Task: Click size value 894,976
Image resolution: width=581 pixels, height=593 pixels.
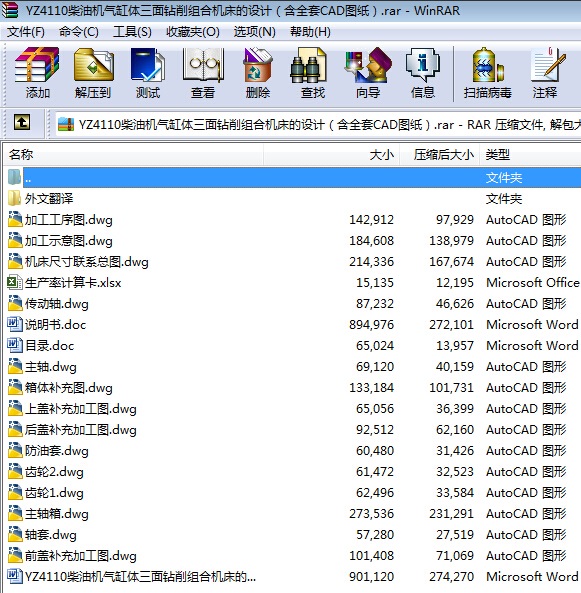Action: (371, 324)
